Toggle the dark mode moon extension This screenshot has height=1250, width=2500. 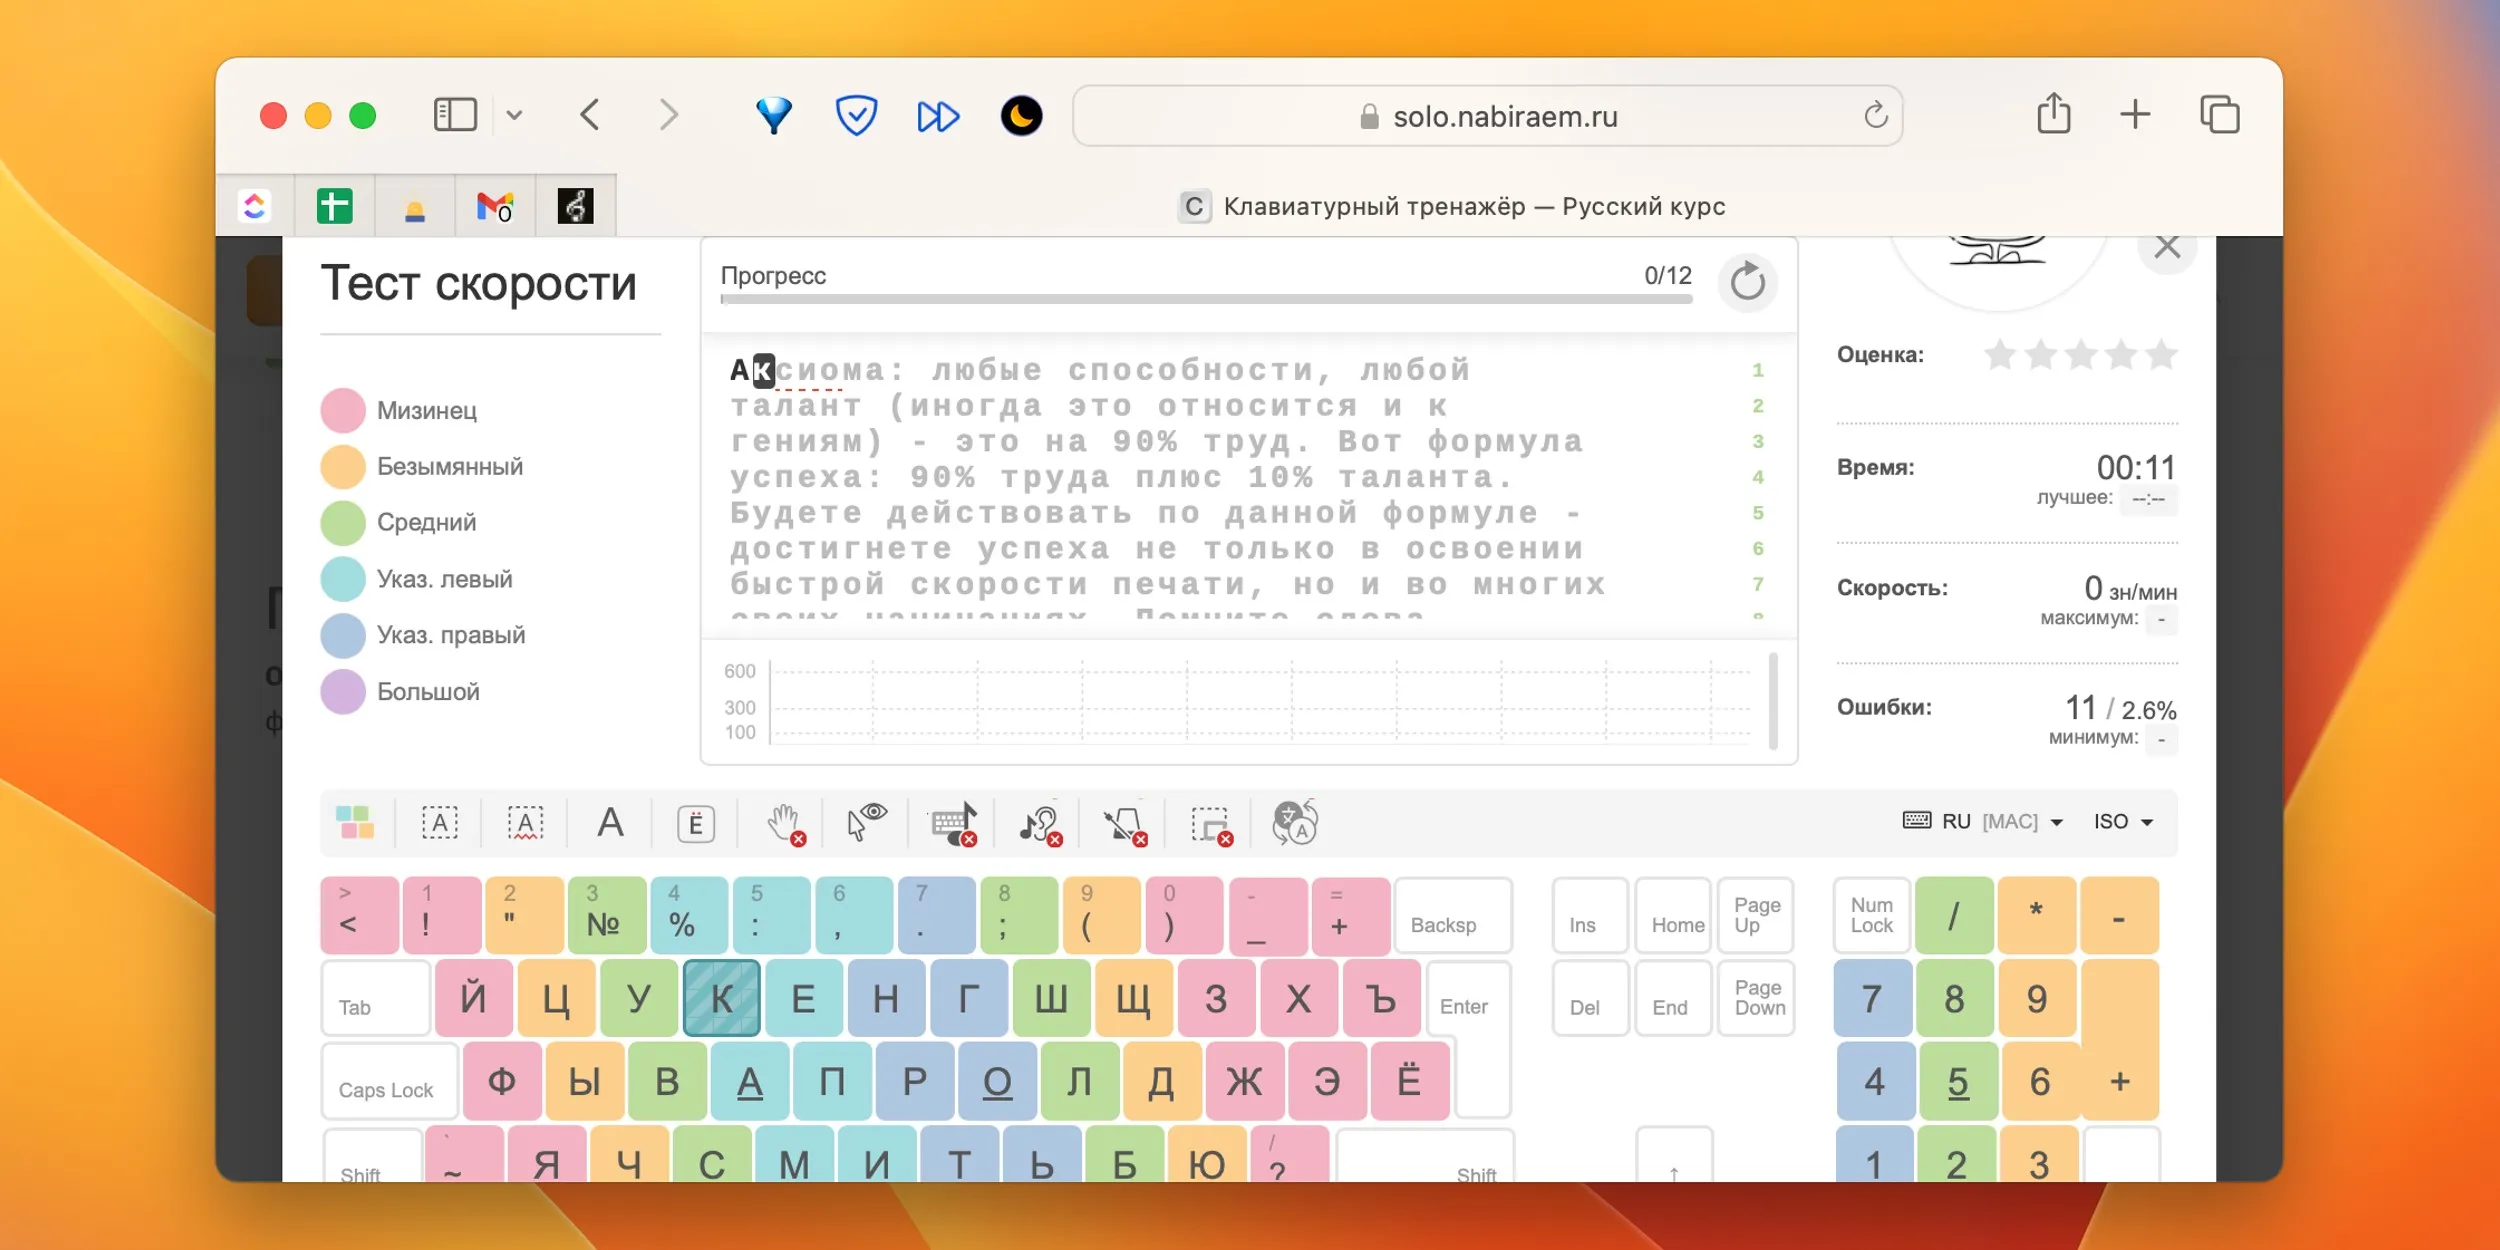pos(1021,116)
